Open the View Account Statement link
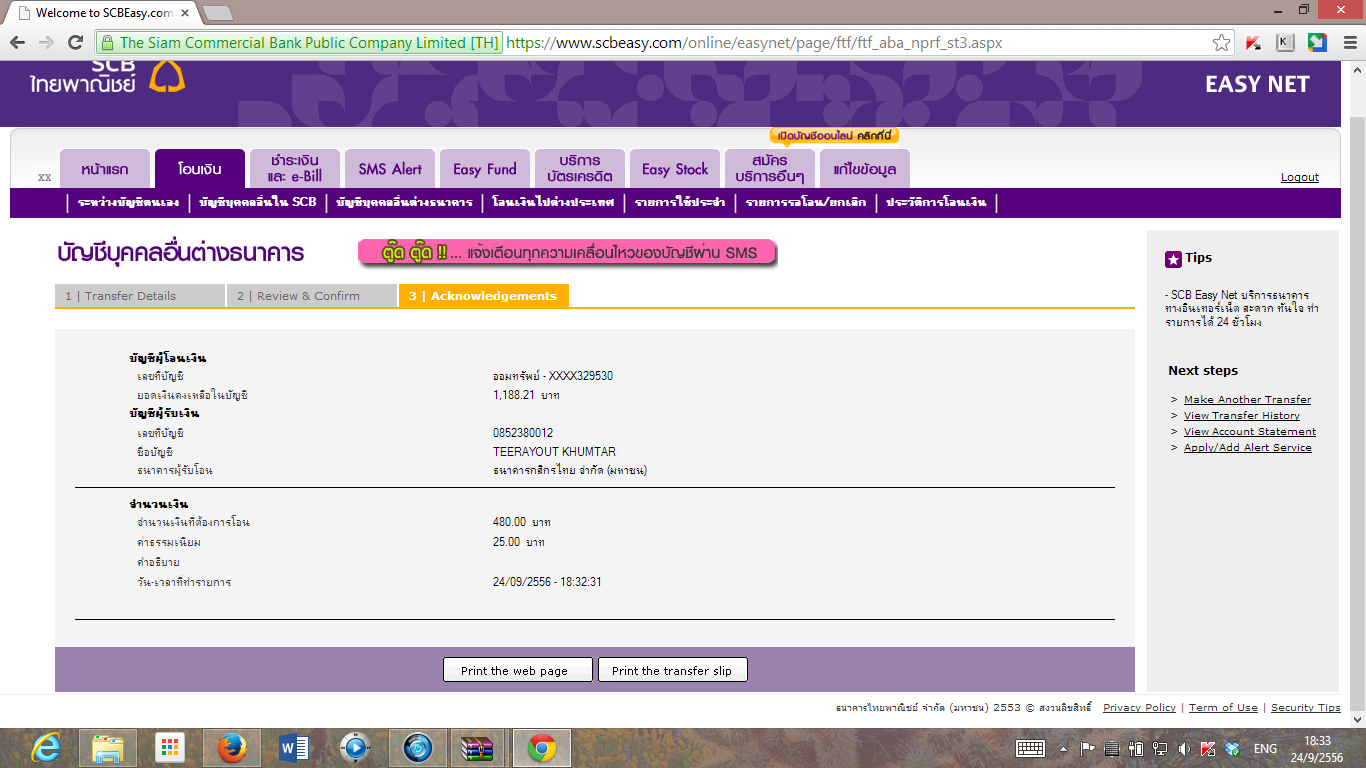 [x=1250, y=432]
